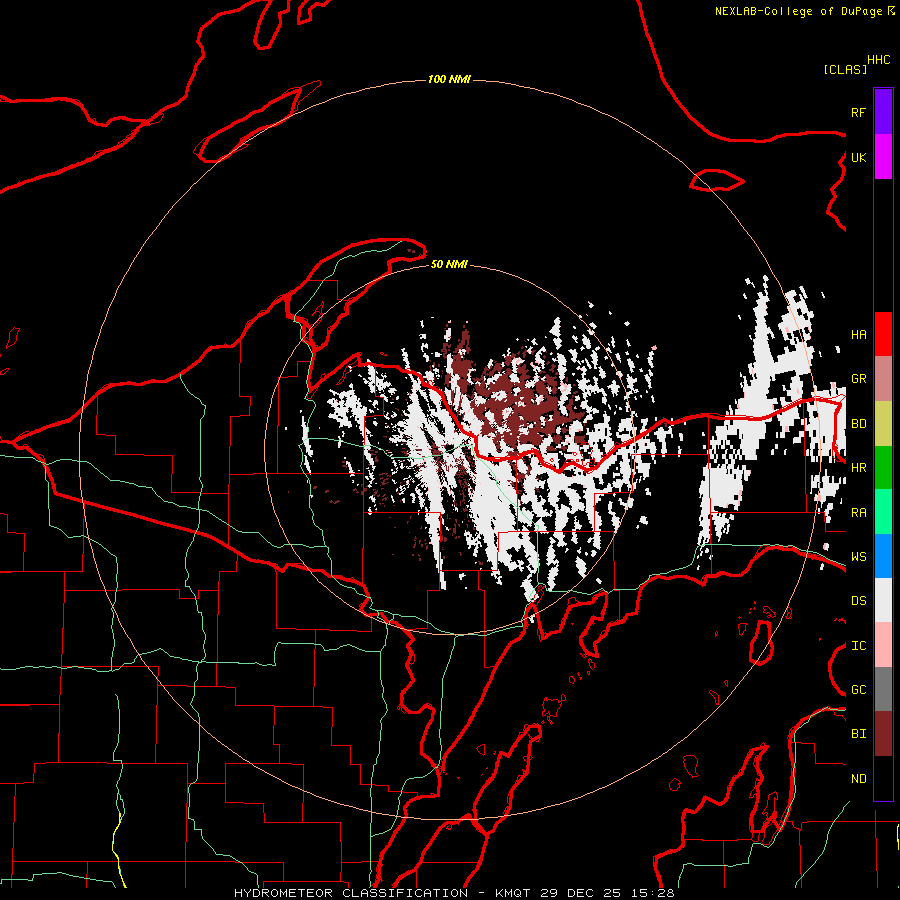Click the BI dark-red legend swatch
The width and height of the screenshot is (900, 900).
[x=883, y=734]
